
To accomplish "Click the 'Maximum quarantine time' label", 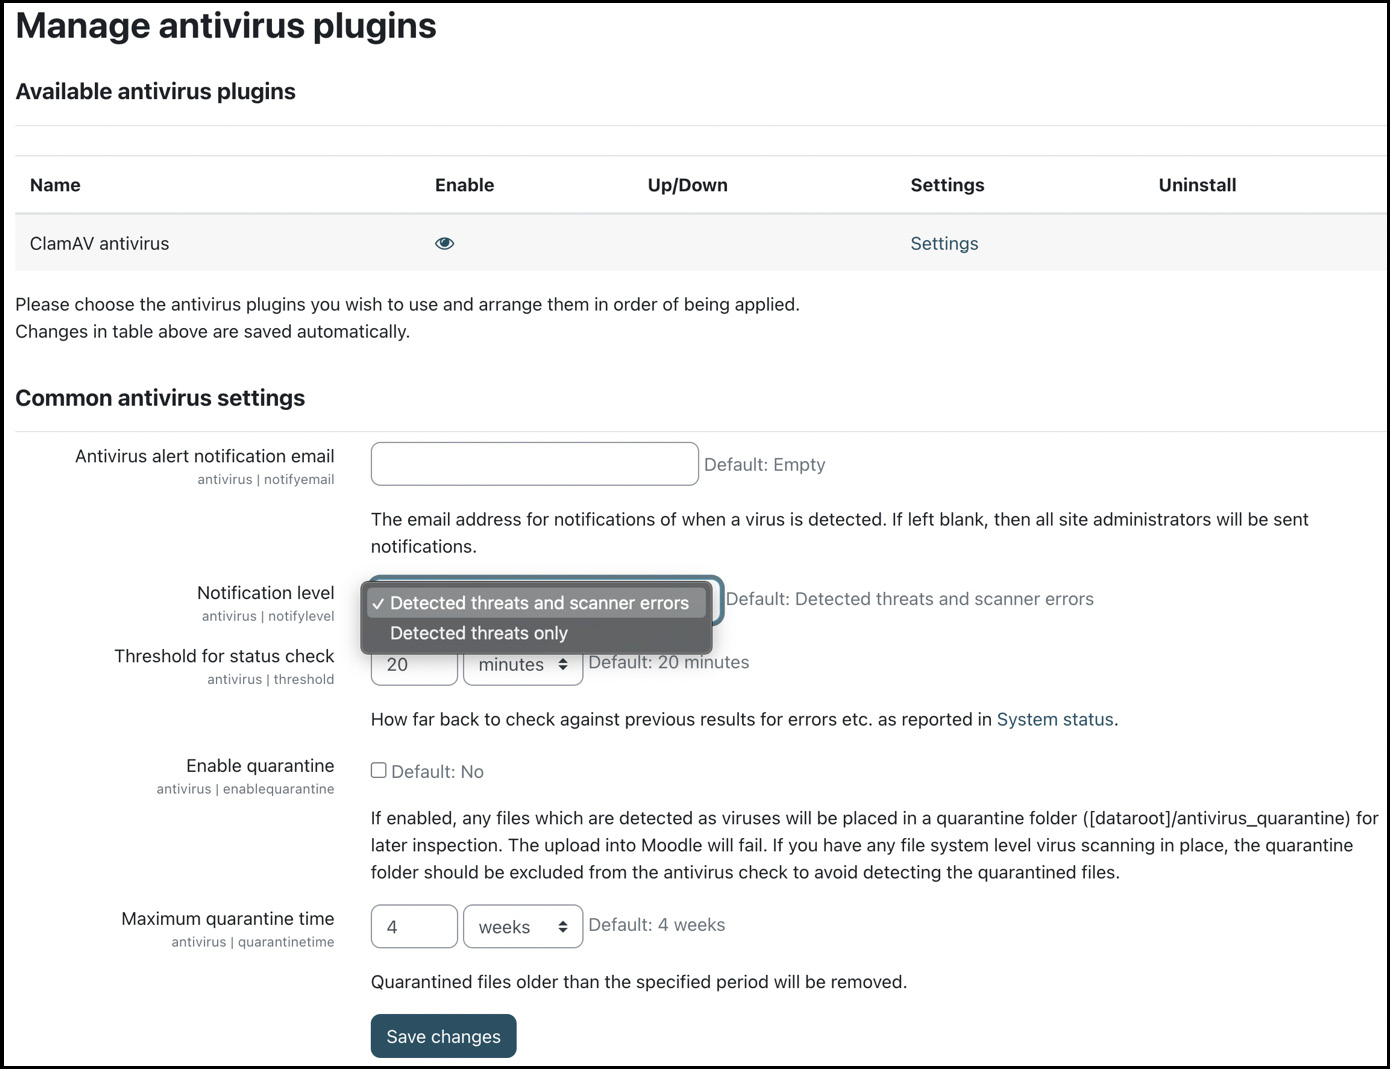I will 228,918.
